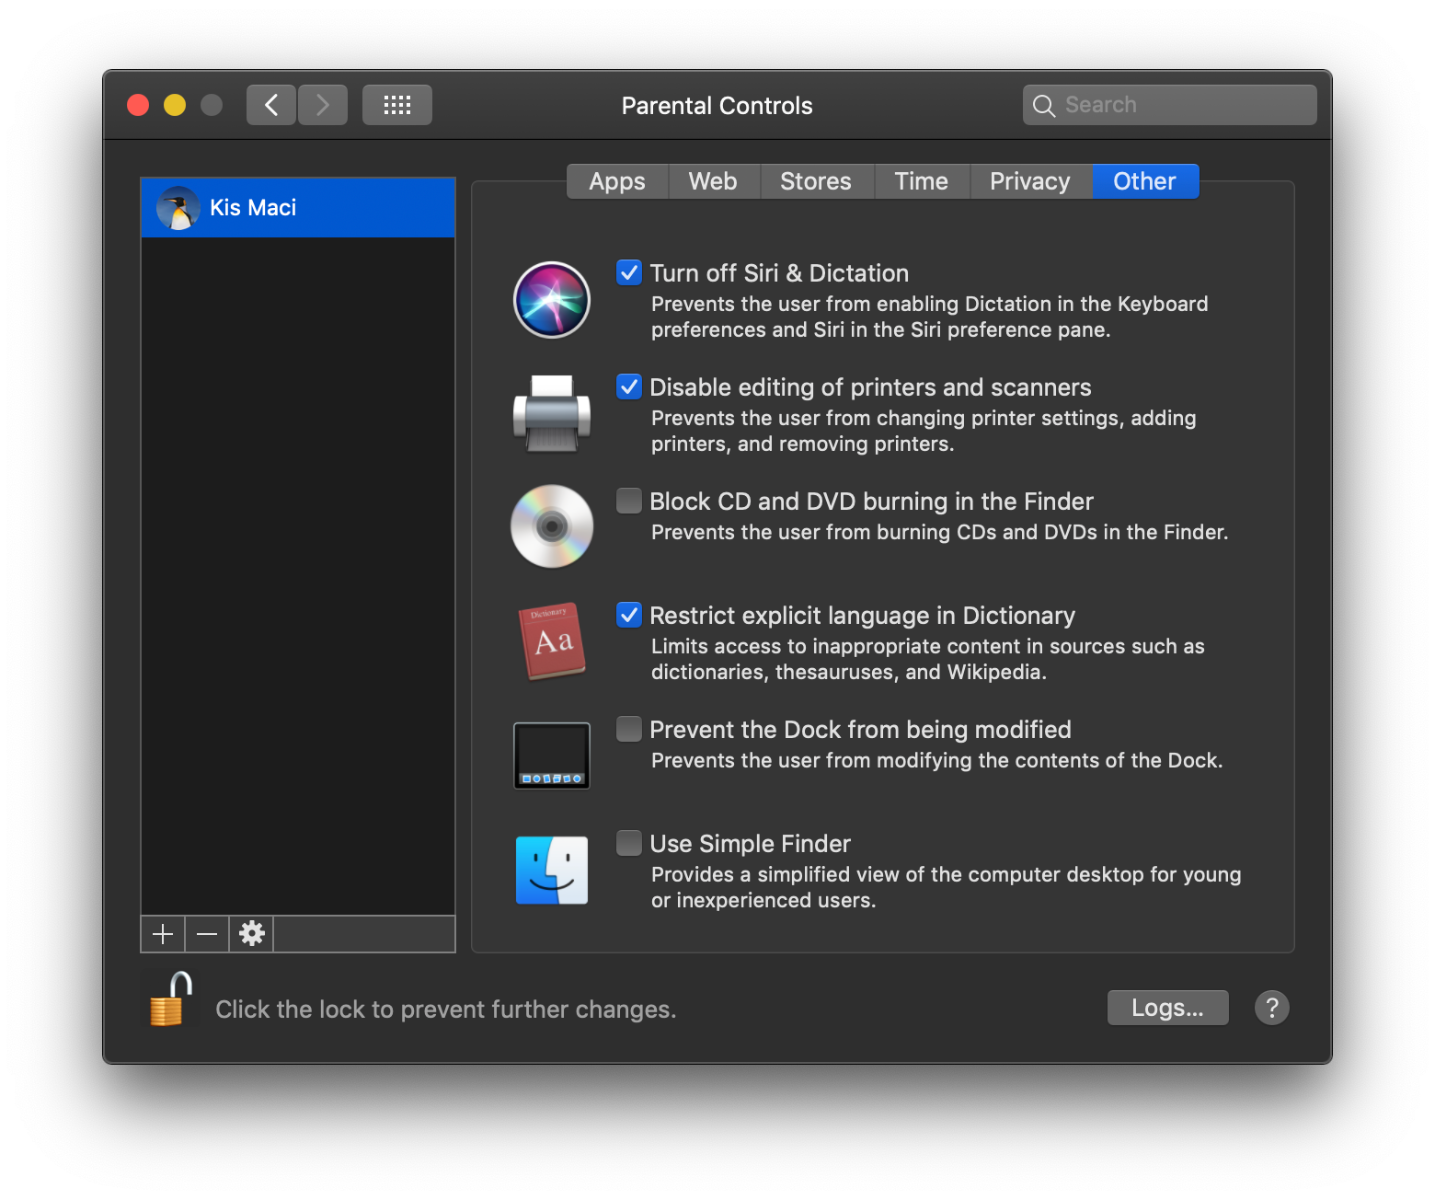The image size is (1435, 1200).
Task: Click description 'Prevents the user from burning CDs'
Action: (939, 532)
